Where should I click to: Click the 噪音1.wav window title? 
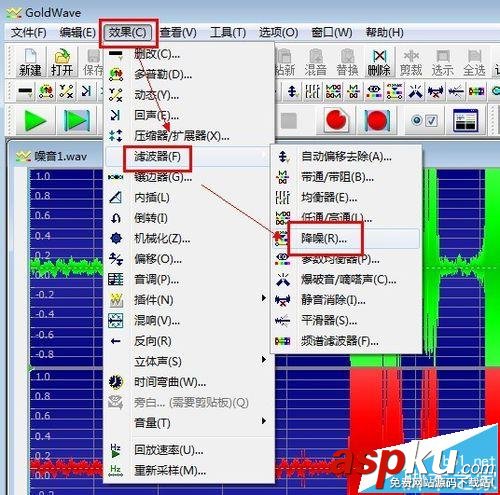click(60, 156)
